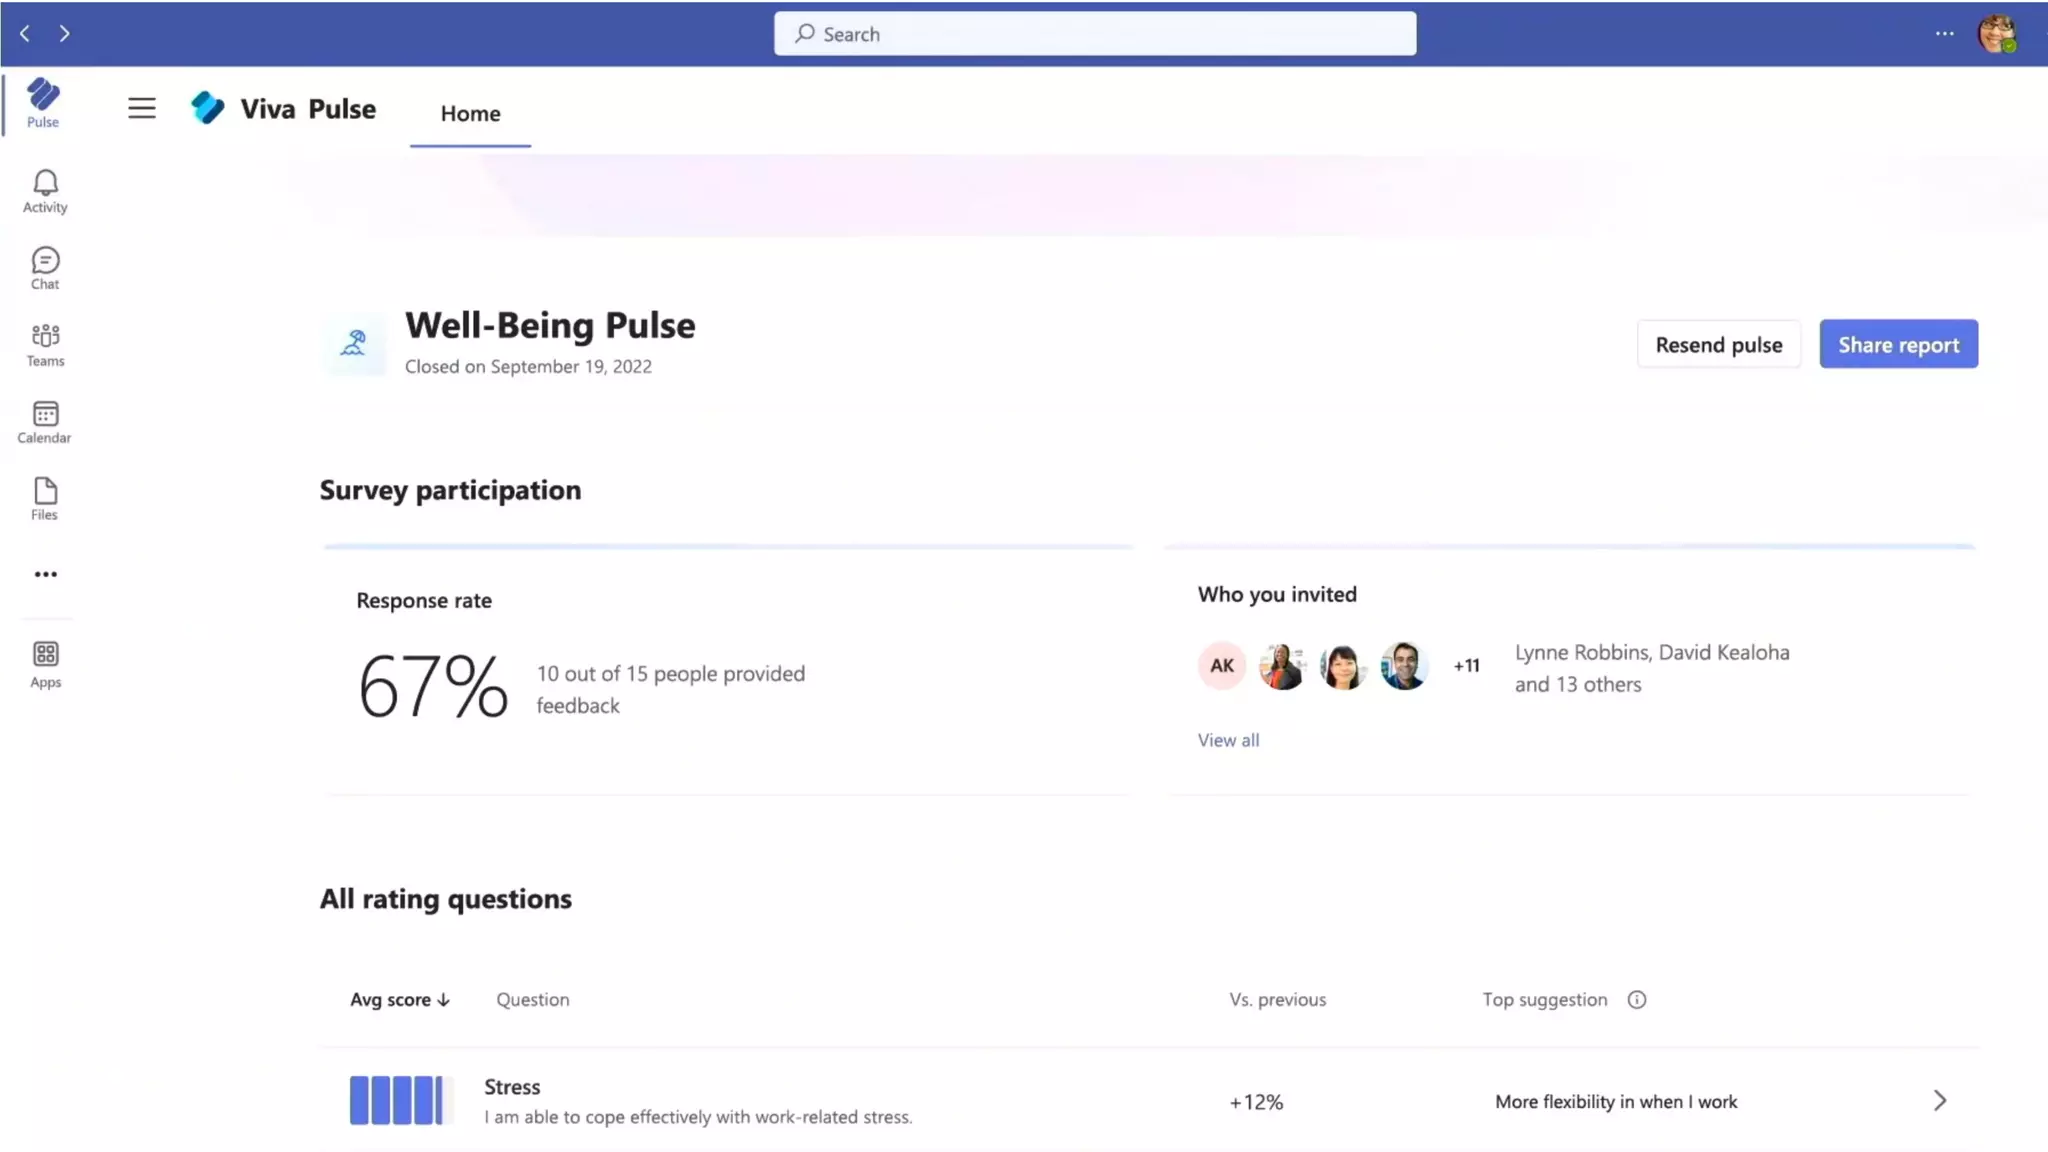Click the Top suggestion info icon

1636,999
